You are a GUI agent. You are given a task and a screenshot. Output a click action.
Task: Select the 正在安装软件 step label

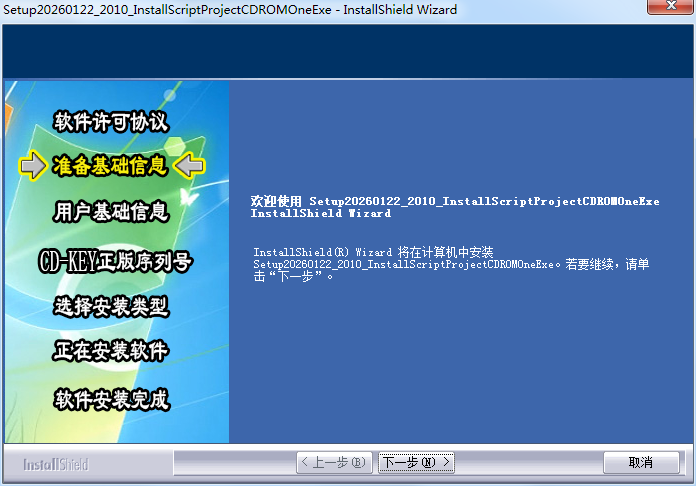pyautogui.click(x=111, y=351)
